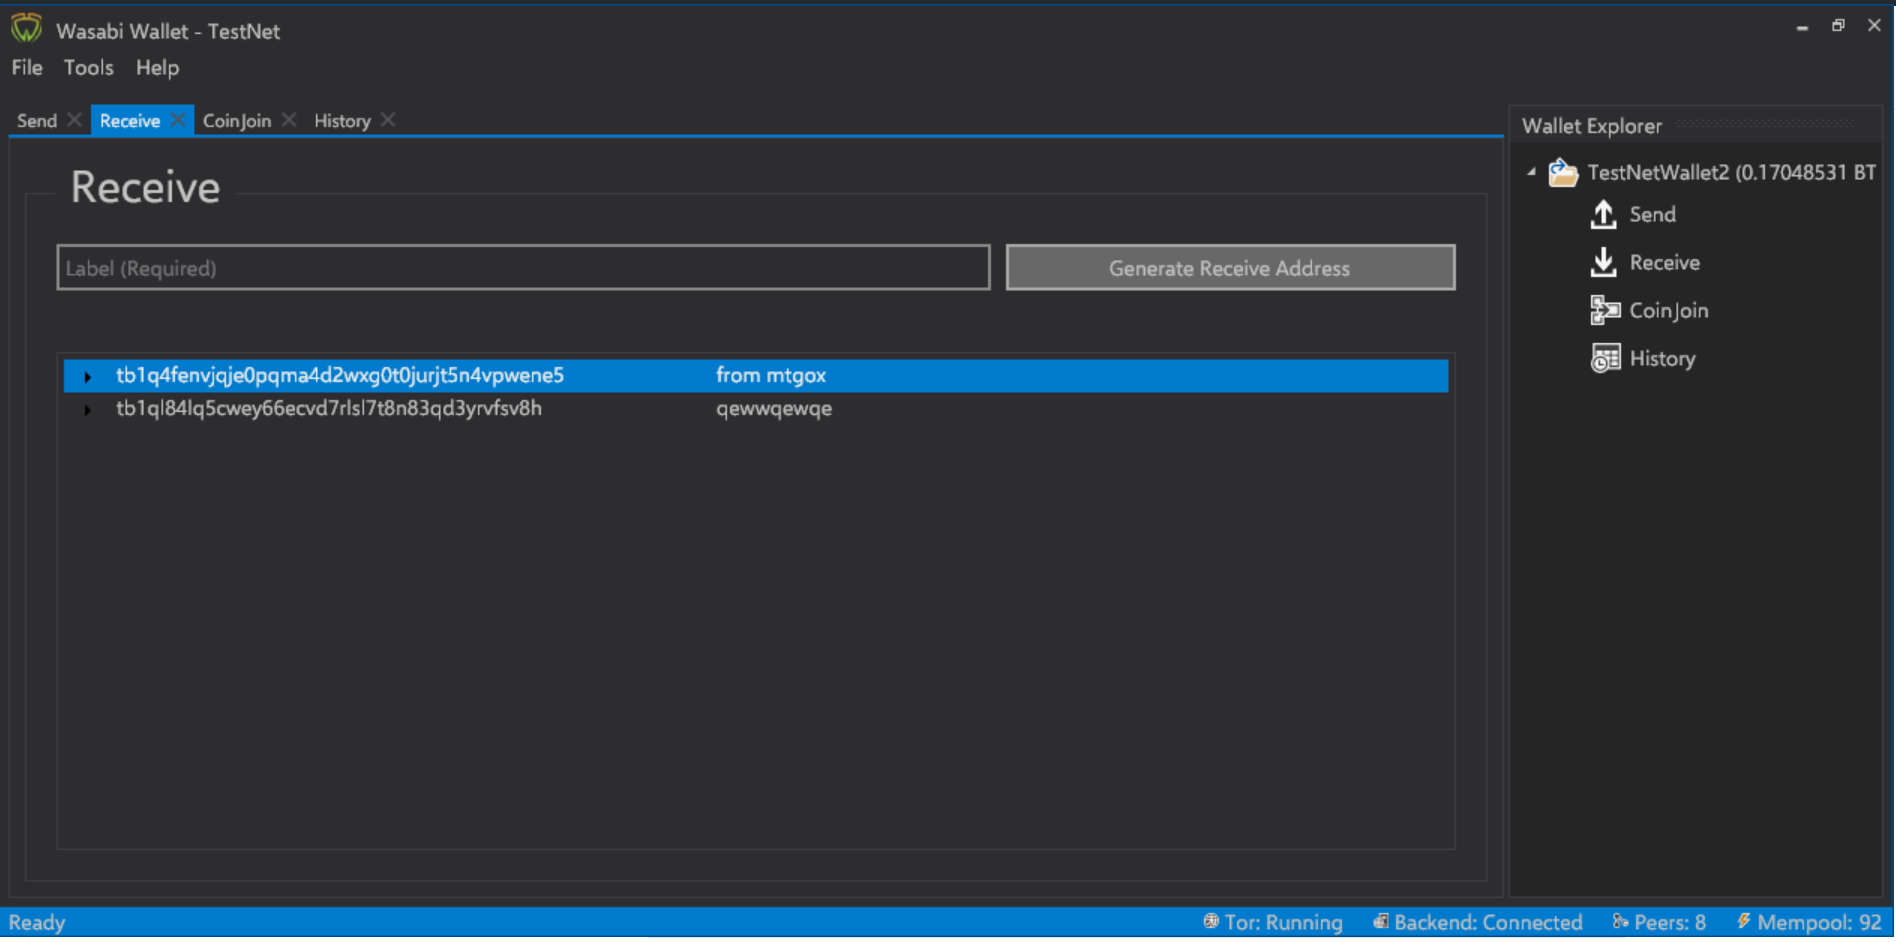Expand the 'from mtgox' address row
The width and height of the screenshot is (1896, 942).
88,377
